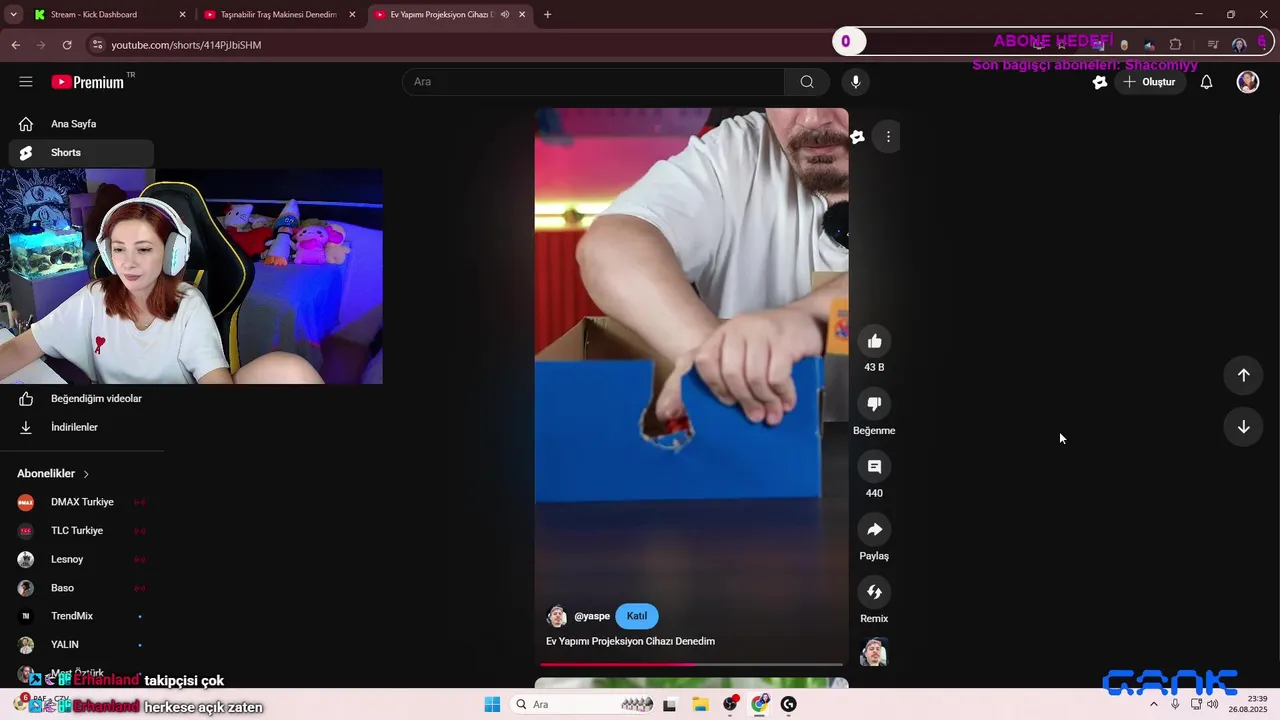The width and height of the screenshot is (1280, 720).
Task: Open the tab search dropdown arrow
Action: [13, 15]
